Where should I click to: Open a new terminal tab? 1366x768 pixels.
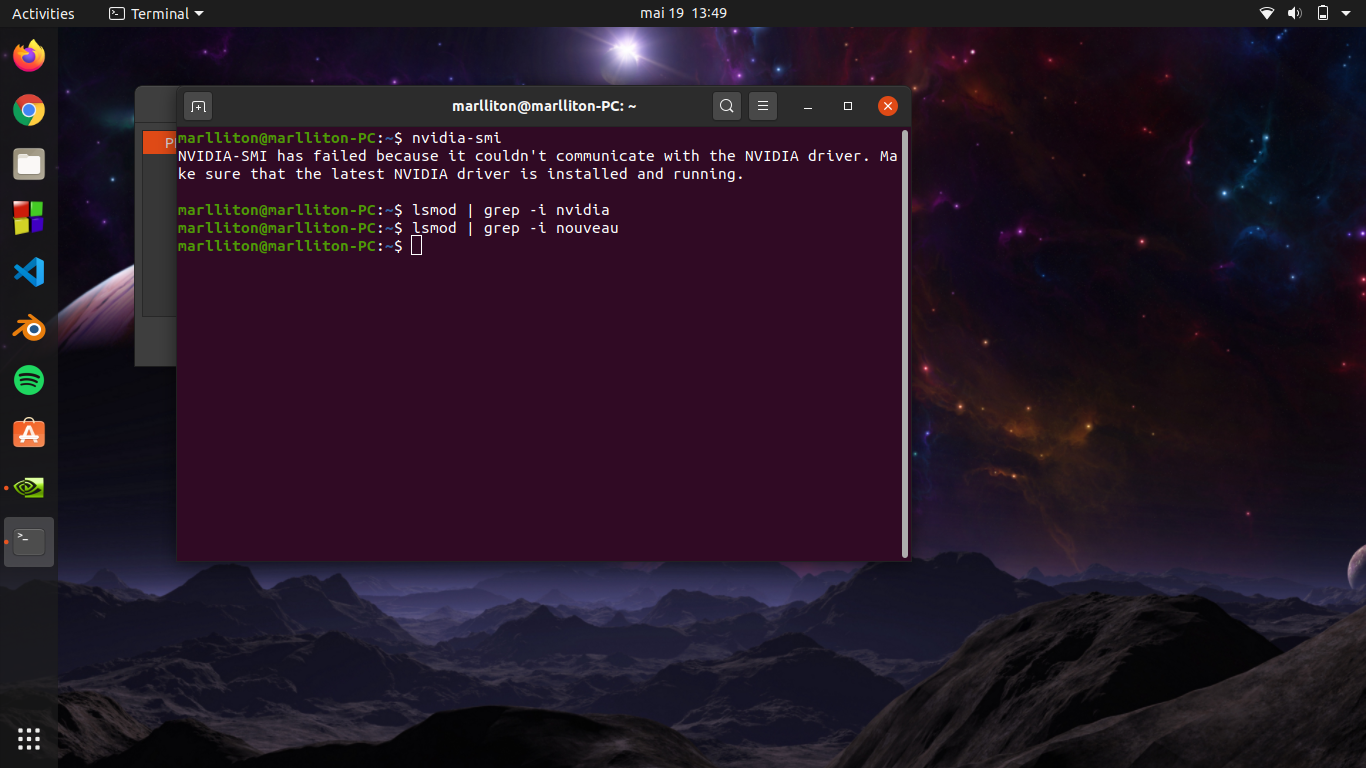[198, 106]
